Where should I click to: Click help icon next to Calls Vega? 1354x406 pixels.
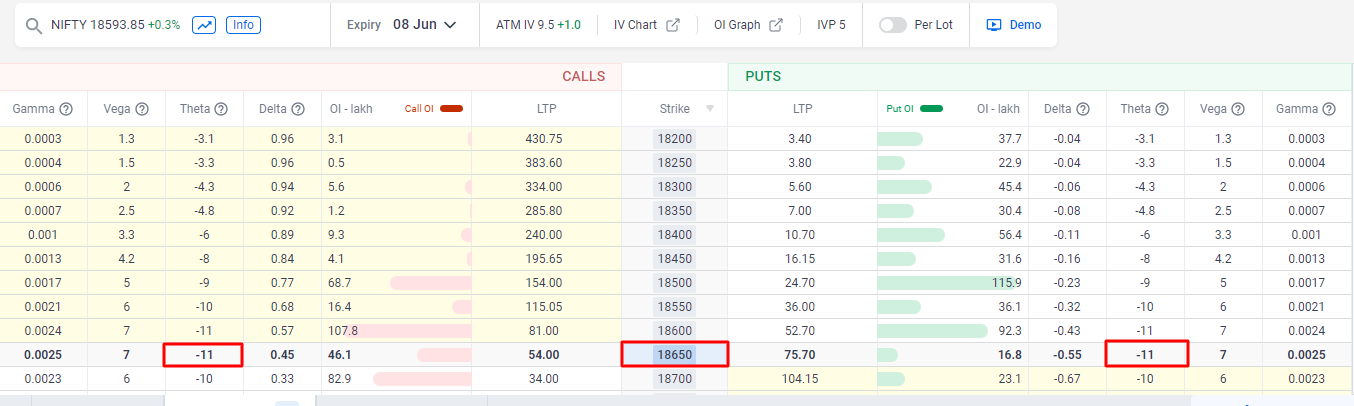[142, 109]
